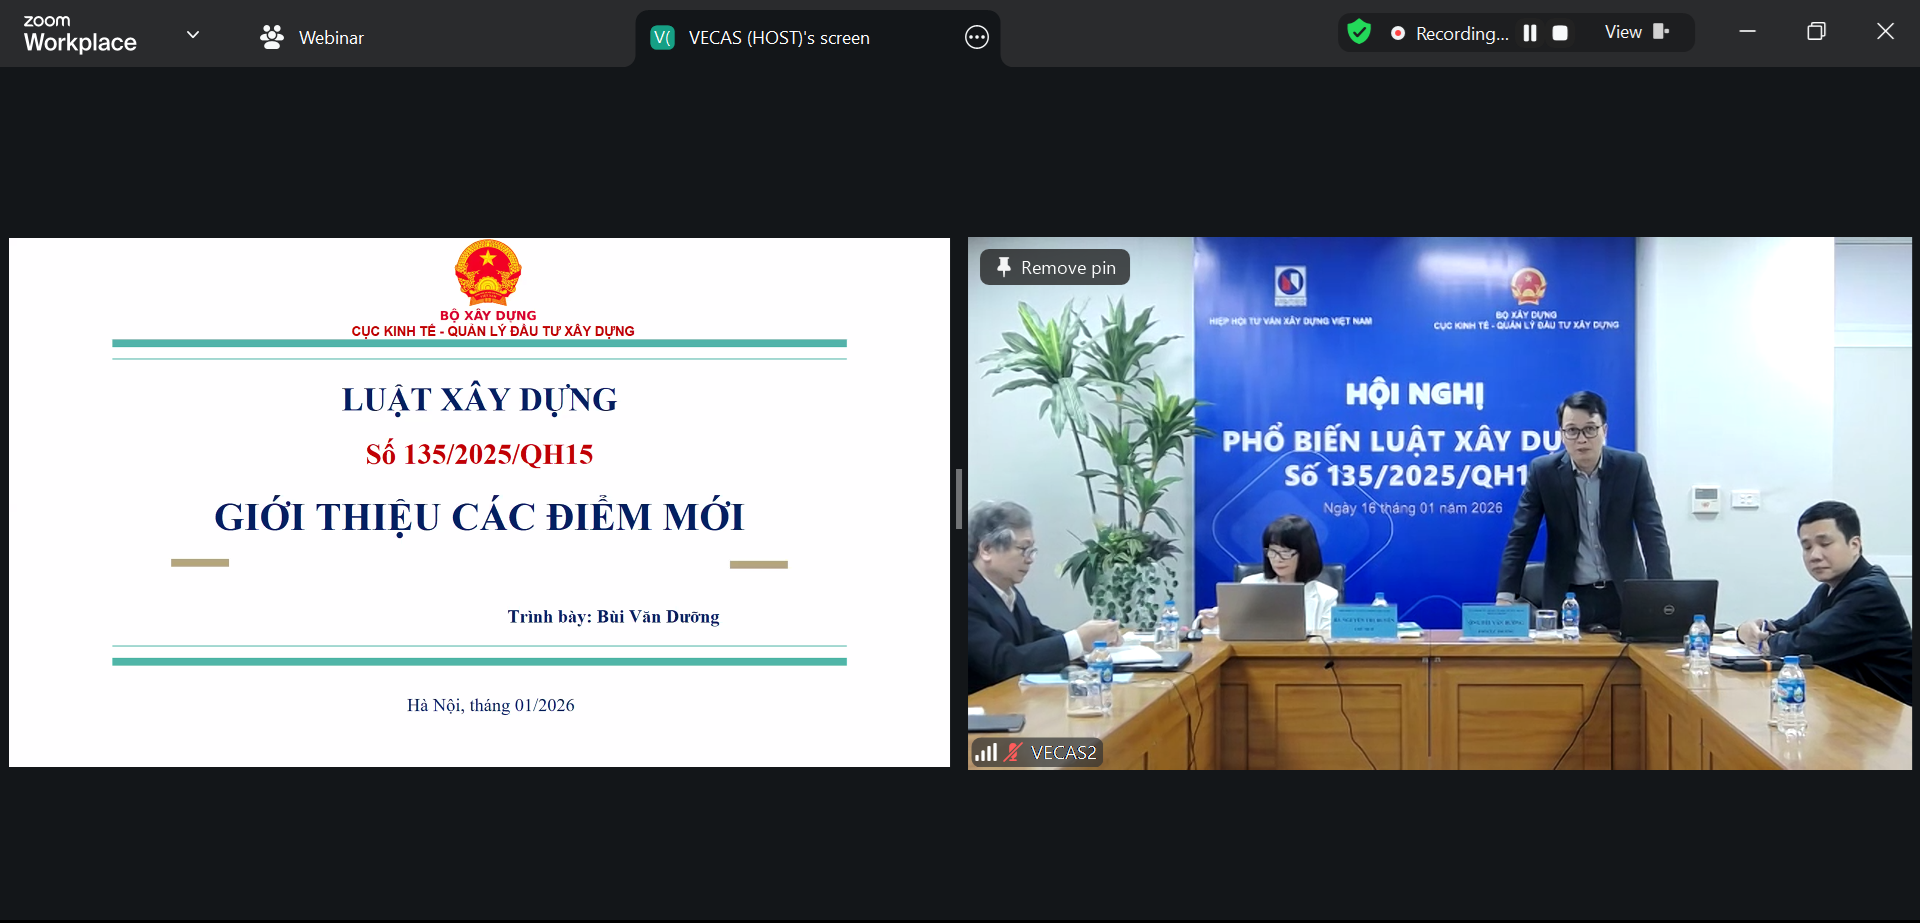Image resolution: width=1920 pixels, height=923 pixels.
Task: Click the VECAS2 participant name label
Action: [x=1063, y=753]
